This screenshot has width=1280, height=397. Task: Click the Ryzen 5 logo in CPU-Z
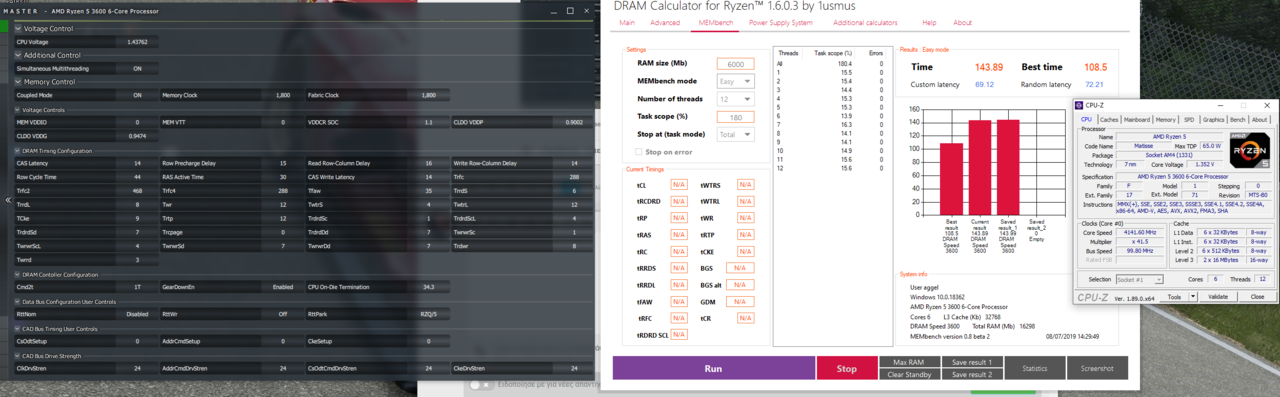pyautogui.click(x=1250, y=151)
